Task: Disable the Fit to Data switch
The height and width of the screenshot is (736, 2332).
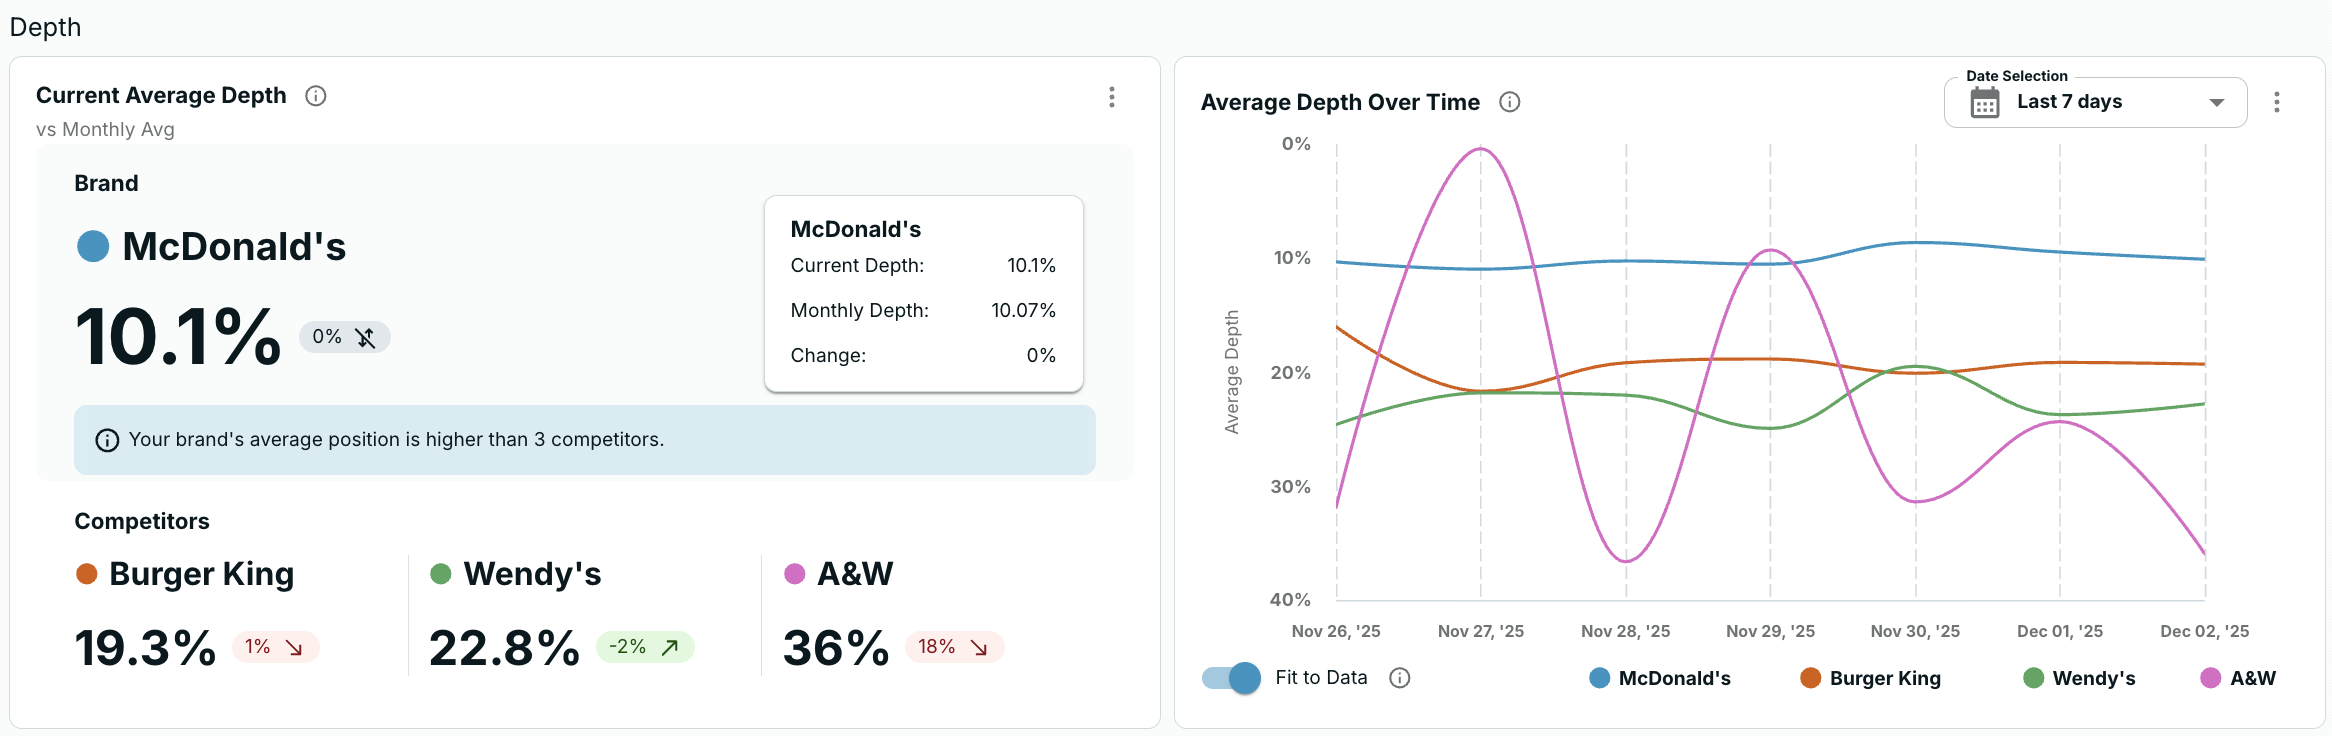Action: pos(1232,678)
